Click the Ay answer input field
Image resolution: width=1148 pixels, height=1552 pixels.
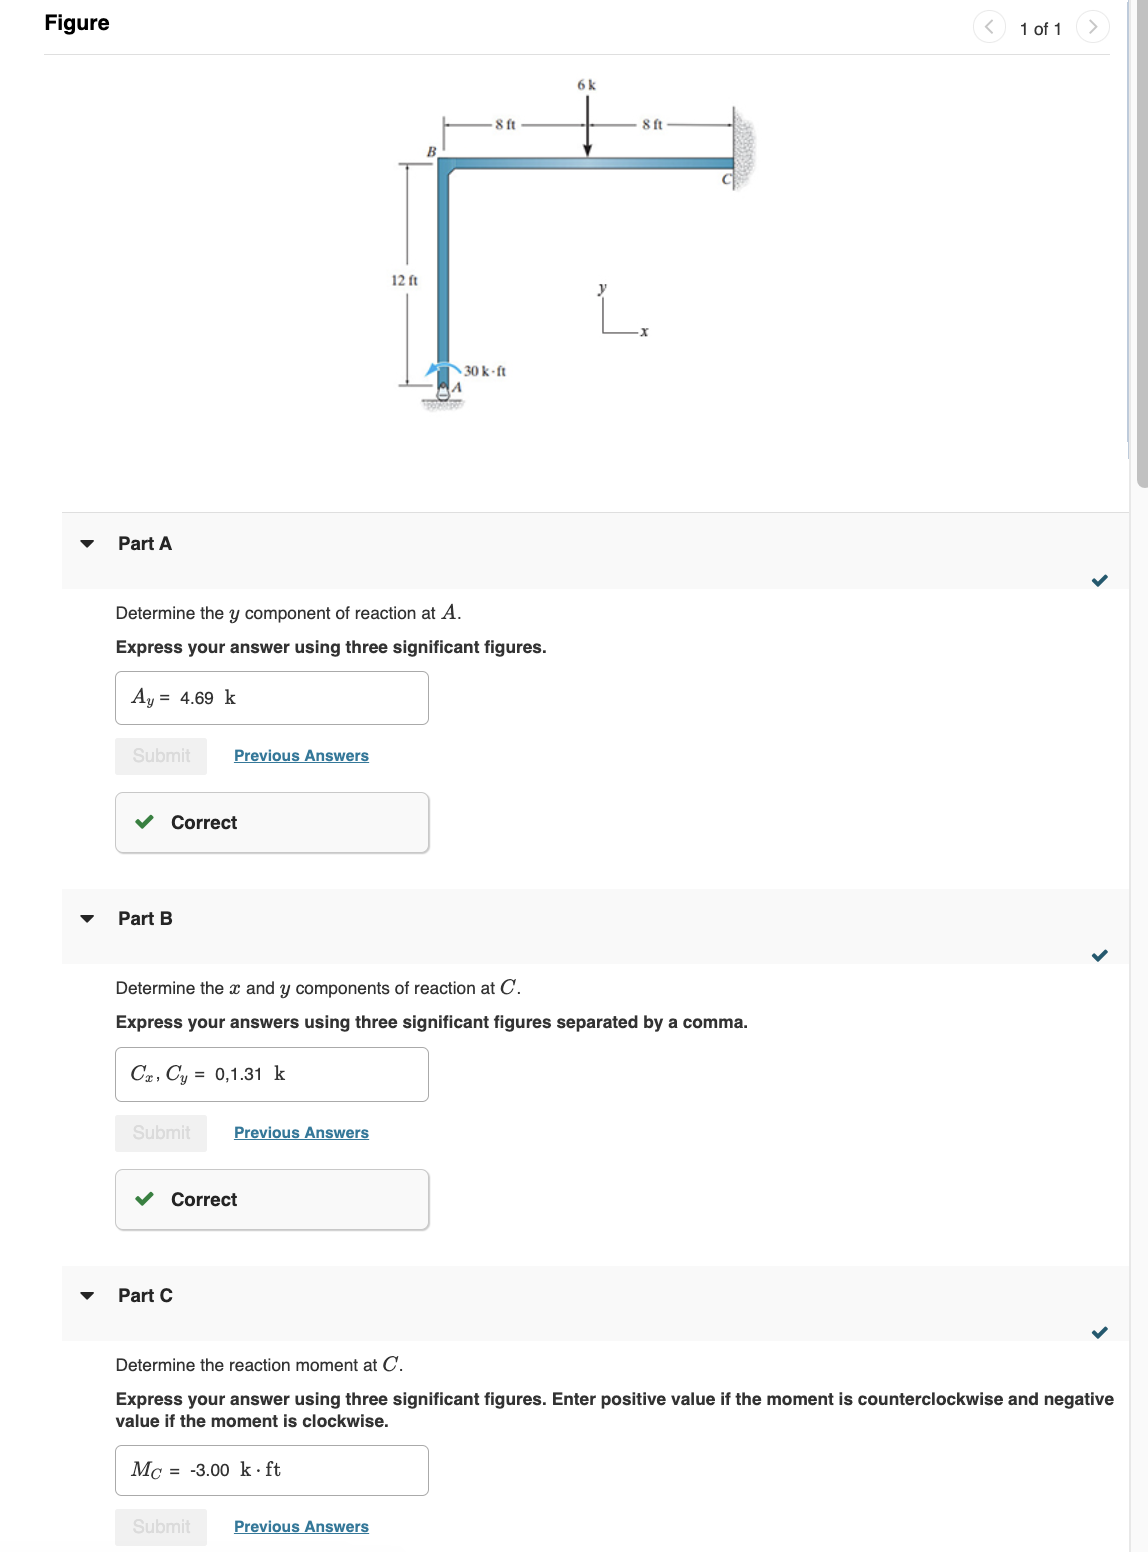[x=271, y=697]
